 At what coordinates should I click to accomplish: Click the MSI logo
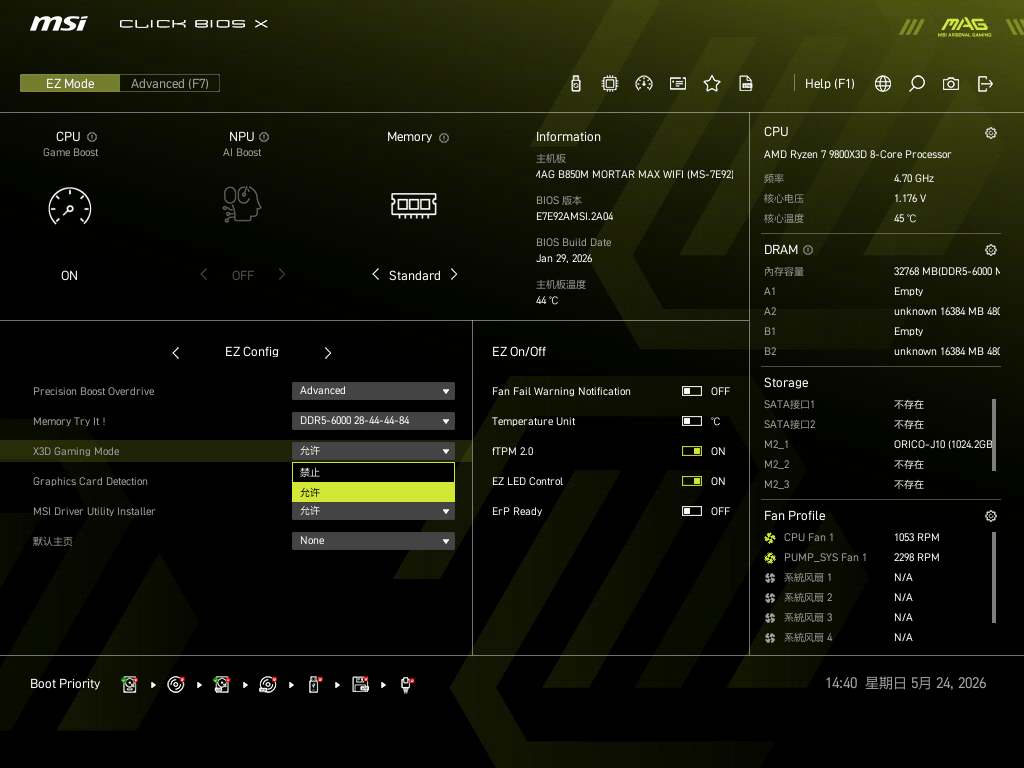point(59,24)
